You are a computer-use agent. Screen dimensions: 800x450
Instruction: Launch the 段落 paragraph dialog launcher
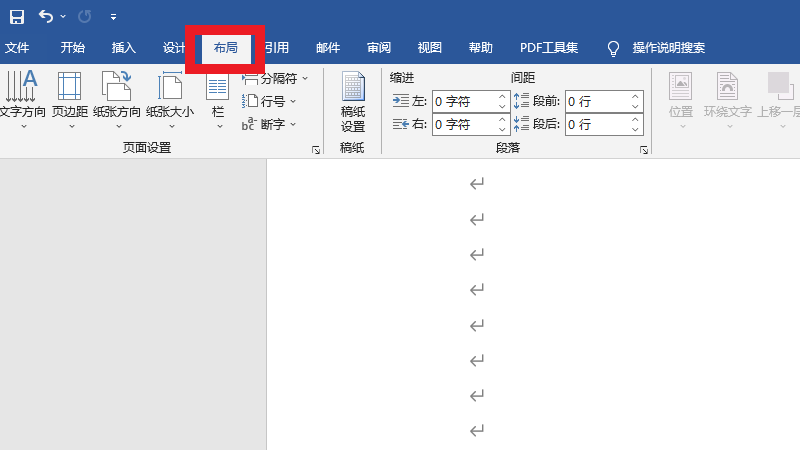point(644,150)
